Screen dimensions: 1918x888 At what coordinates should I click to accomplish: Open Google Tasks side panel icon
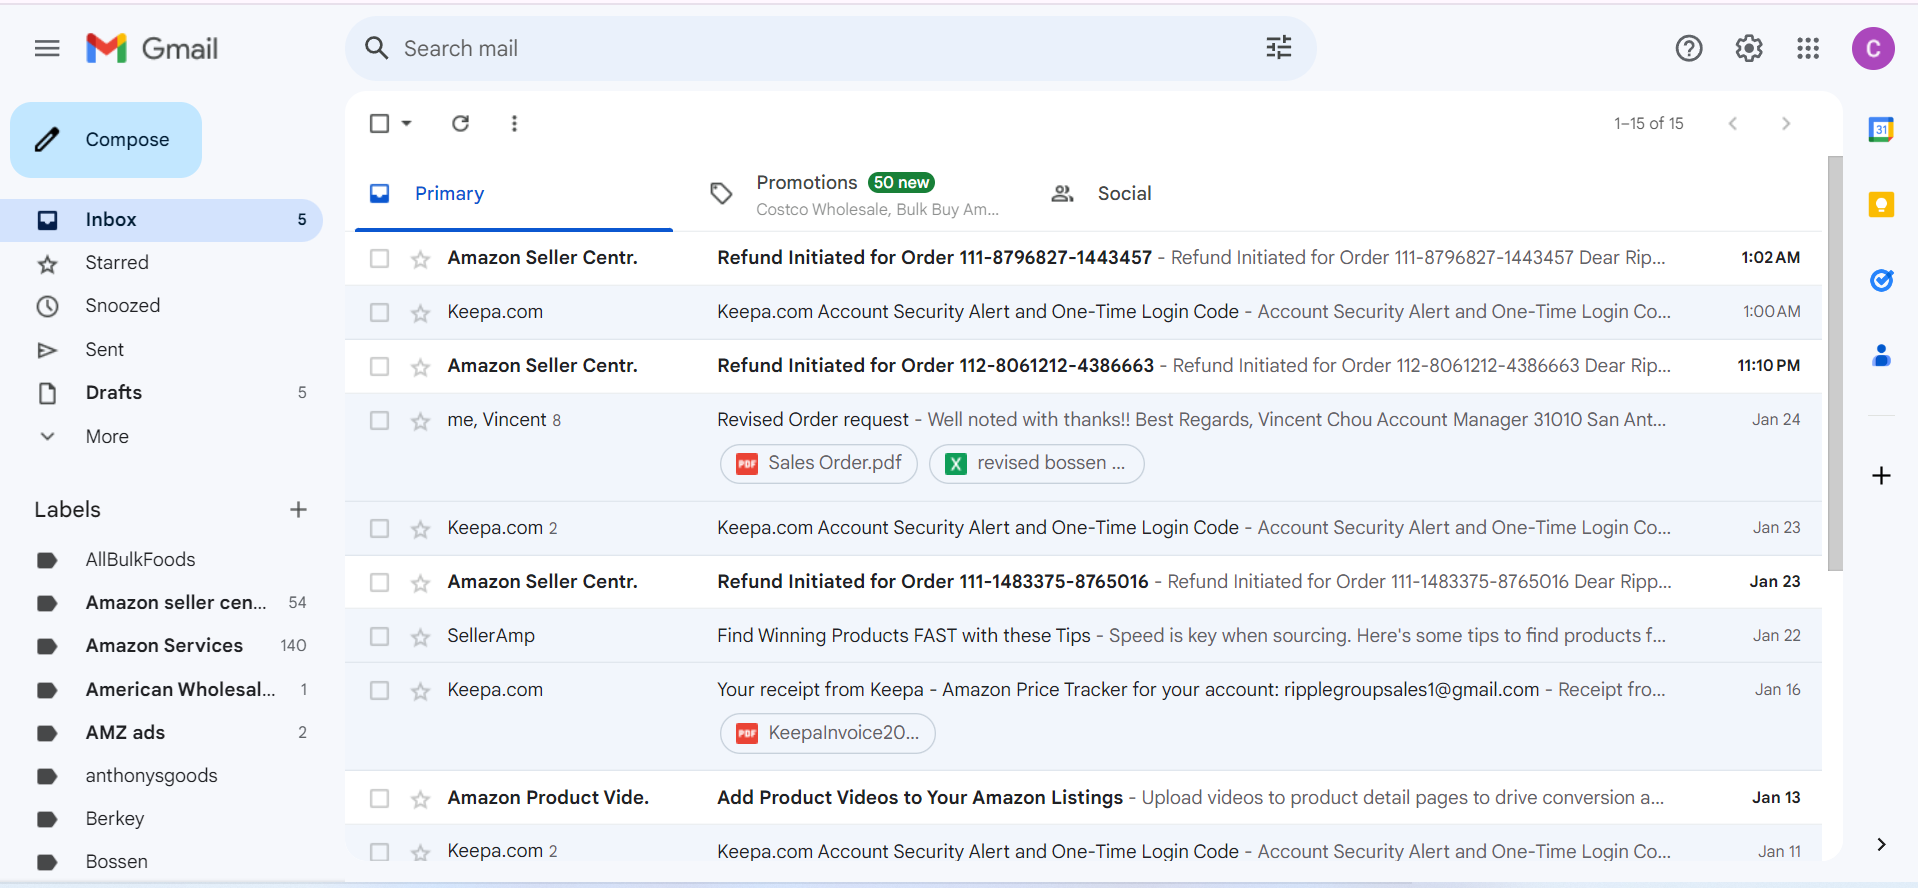coord(1881,280)
